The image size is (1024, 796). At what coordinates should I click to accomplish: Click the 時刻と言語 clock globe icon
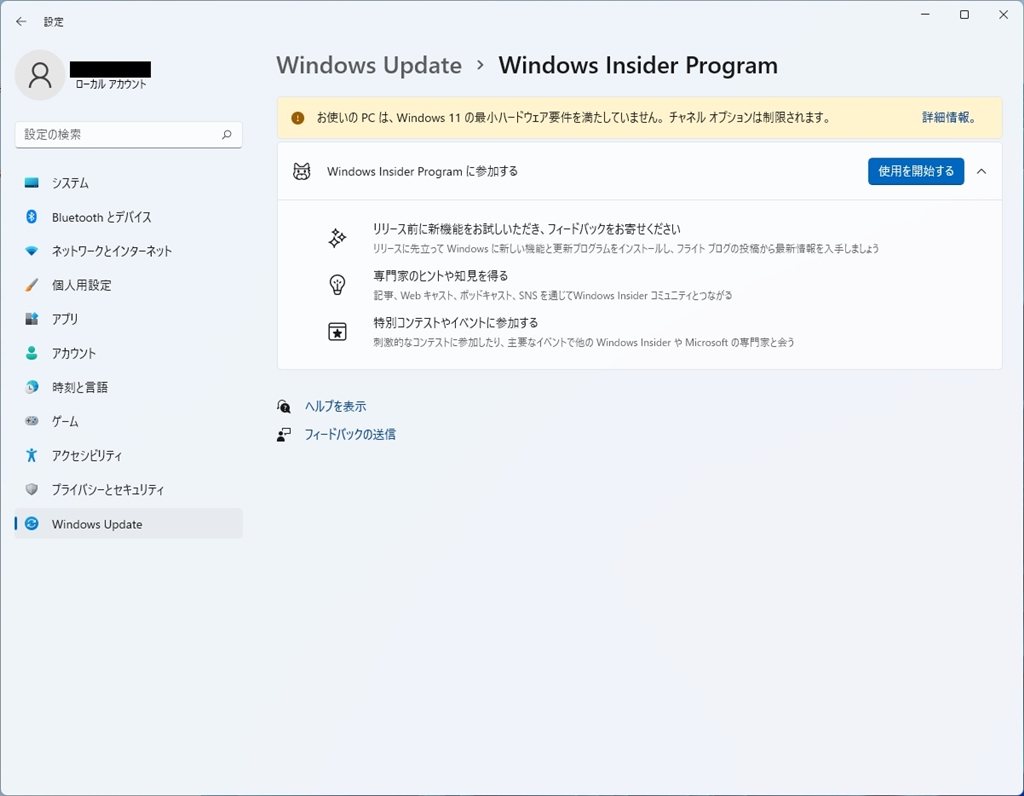point(31,387)
